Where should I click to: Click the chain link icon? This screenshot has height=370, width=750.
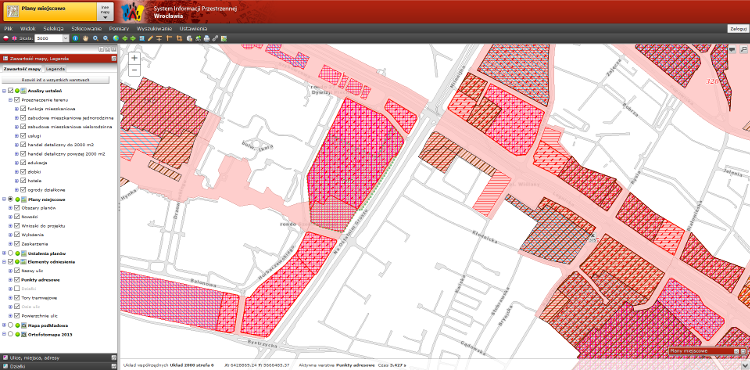215,38
